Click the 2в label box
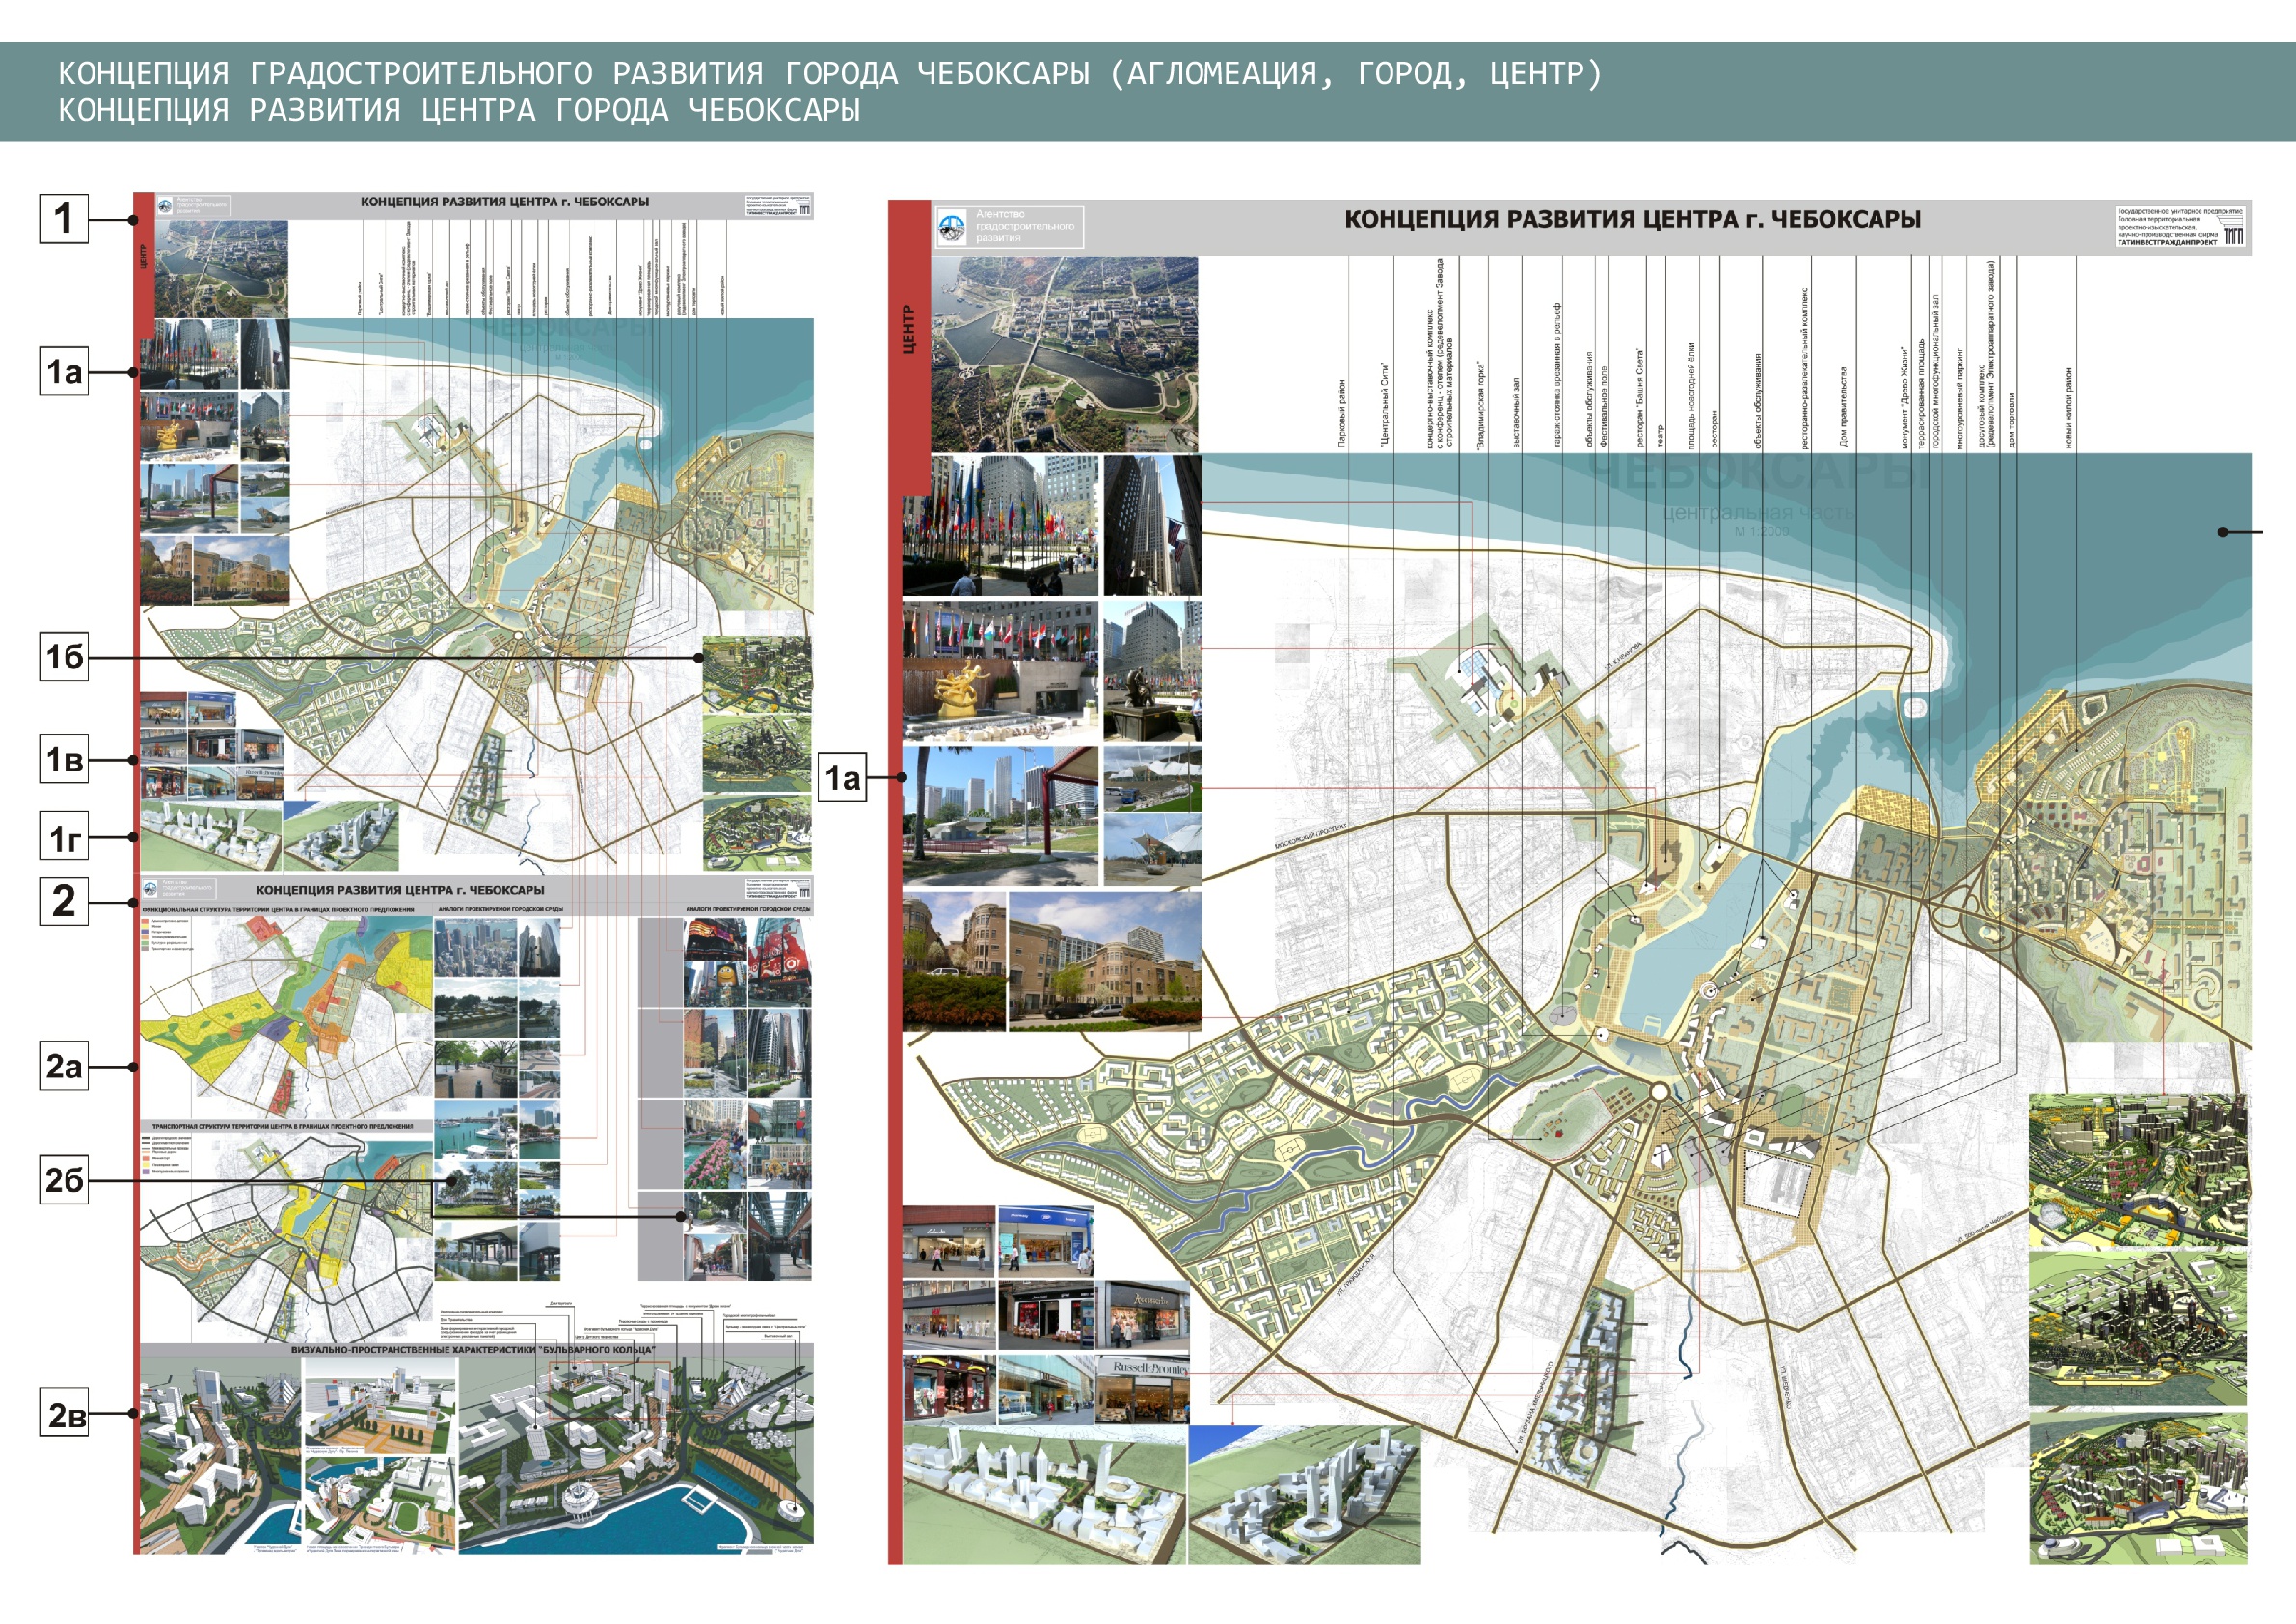The height and width of the screenshot is (1624, 2296). pyautogui.click(x=64, y=1413)
